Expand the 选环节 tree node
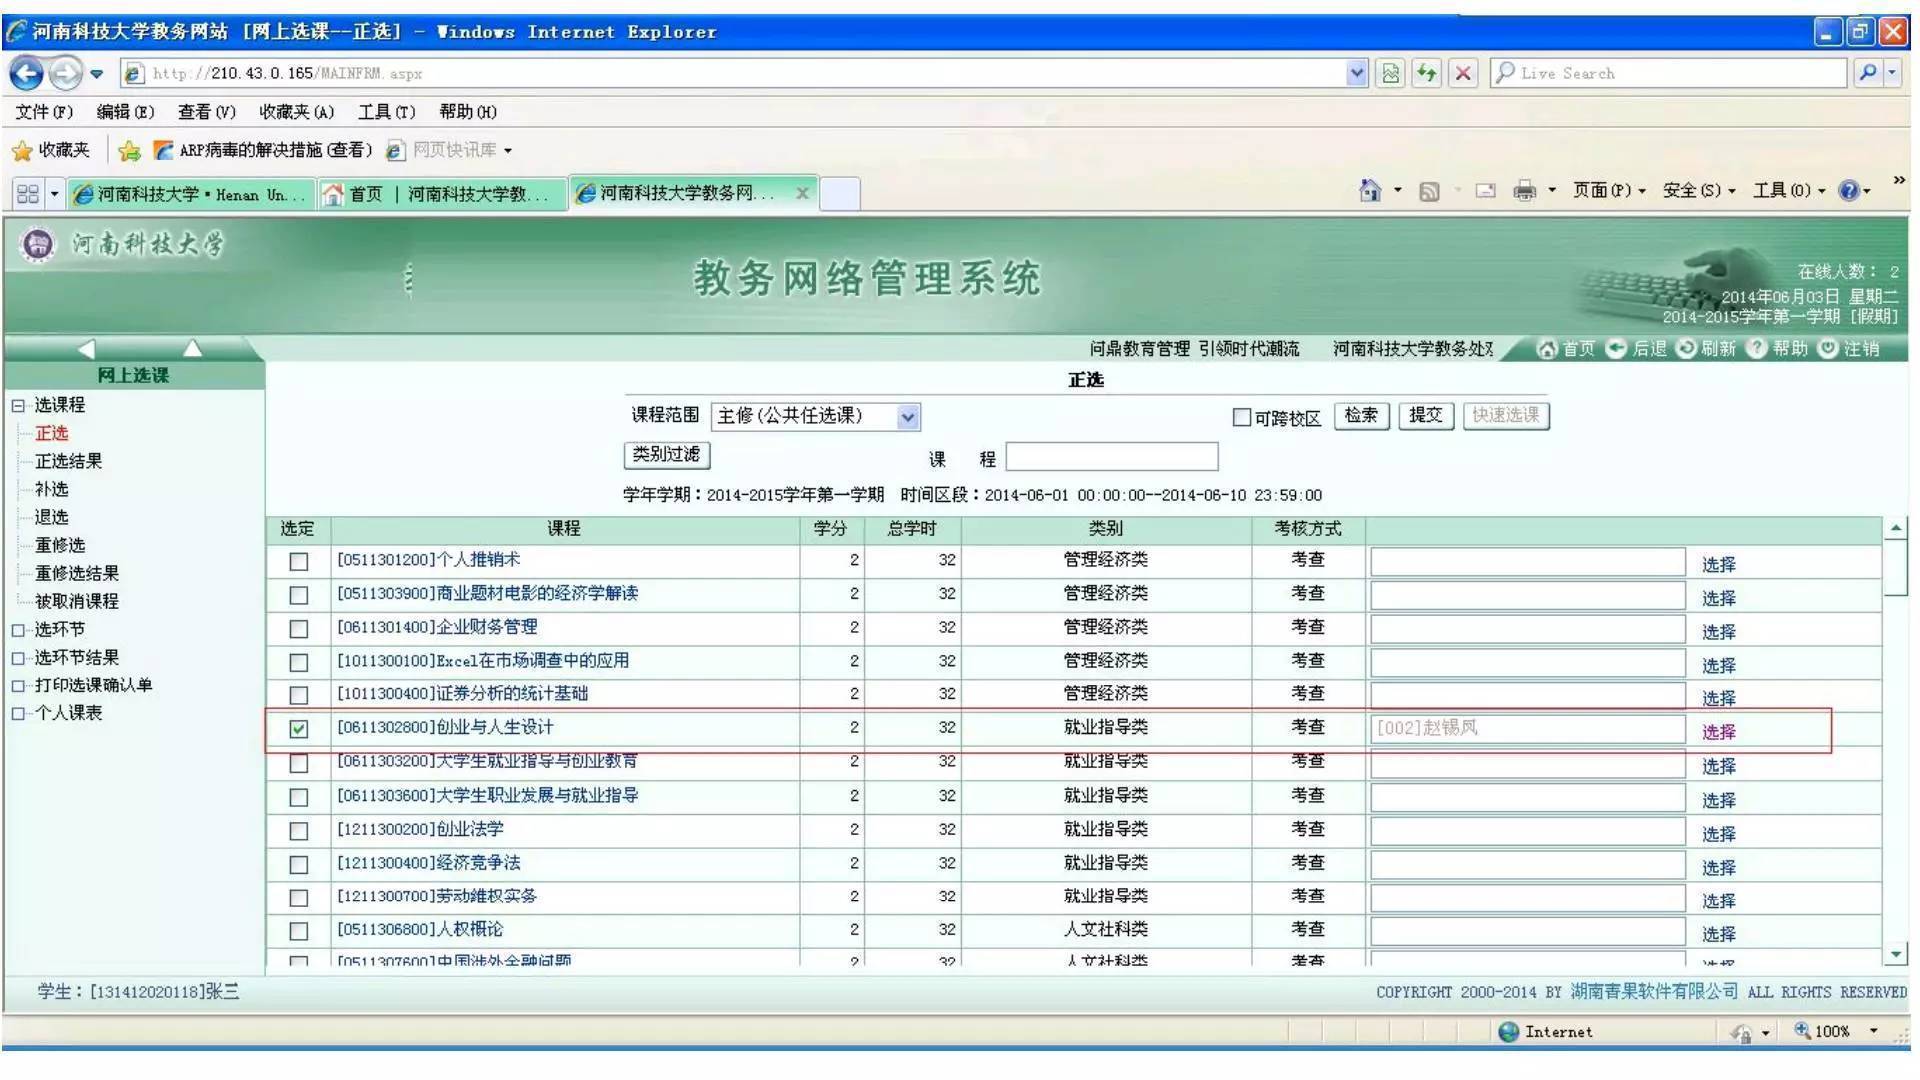 pos(17,629)
